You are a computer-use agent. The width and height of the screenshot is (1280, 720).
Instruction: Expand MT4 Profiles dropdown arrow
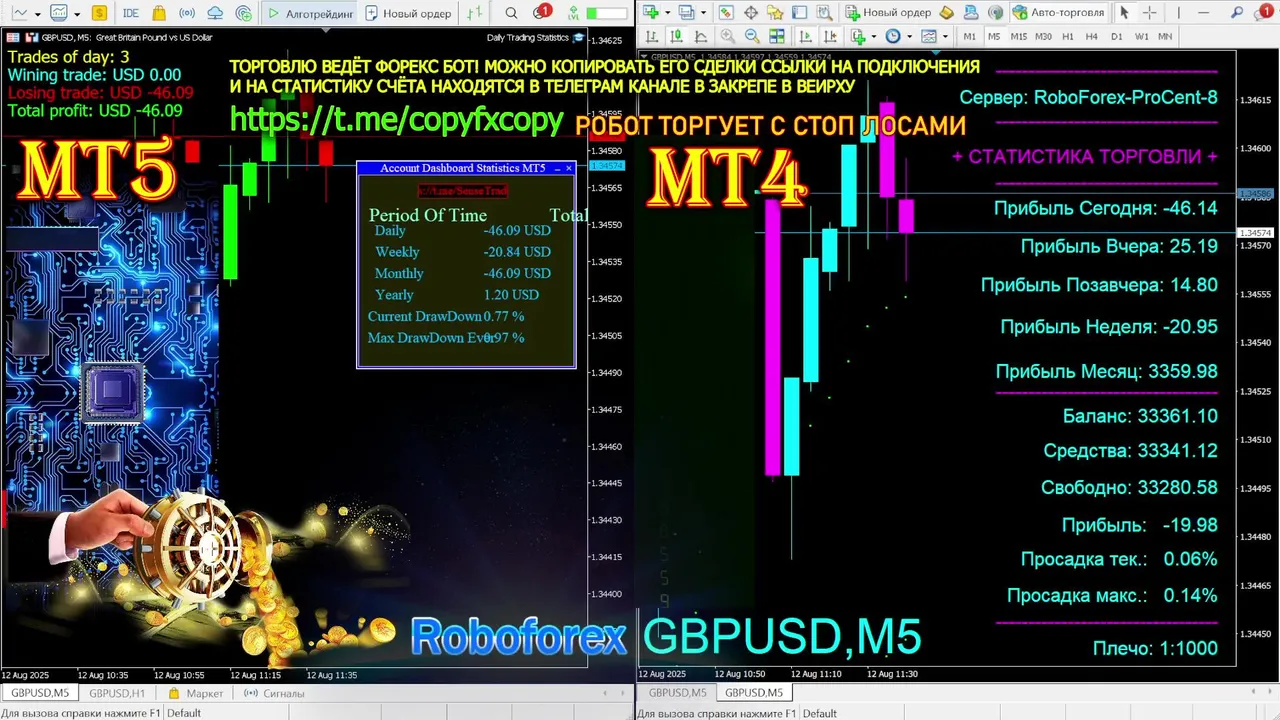(703, 12)
